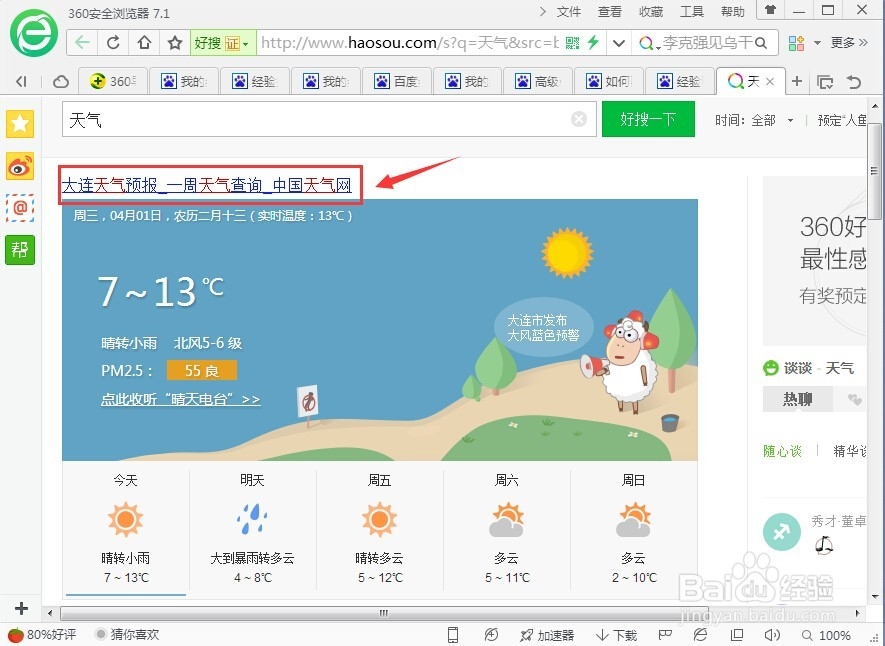Click the 大连市发布大风蓝色预警 bubble
Screen dimensions: 885x646
point(543,328)
